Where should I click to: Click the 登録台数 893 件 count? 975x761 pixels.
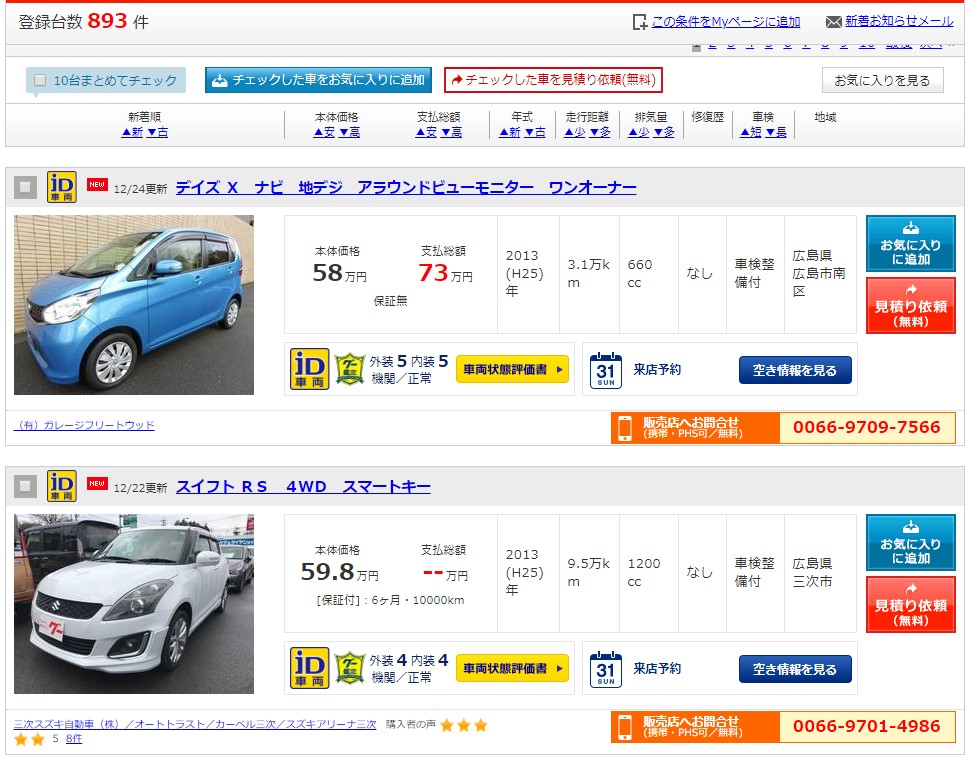(84, 22)
